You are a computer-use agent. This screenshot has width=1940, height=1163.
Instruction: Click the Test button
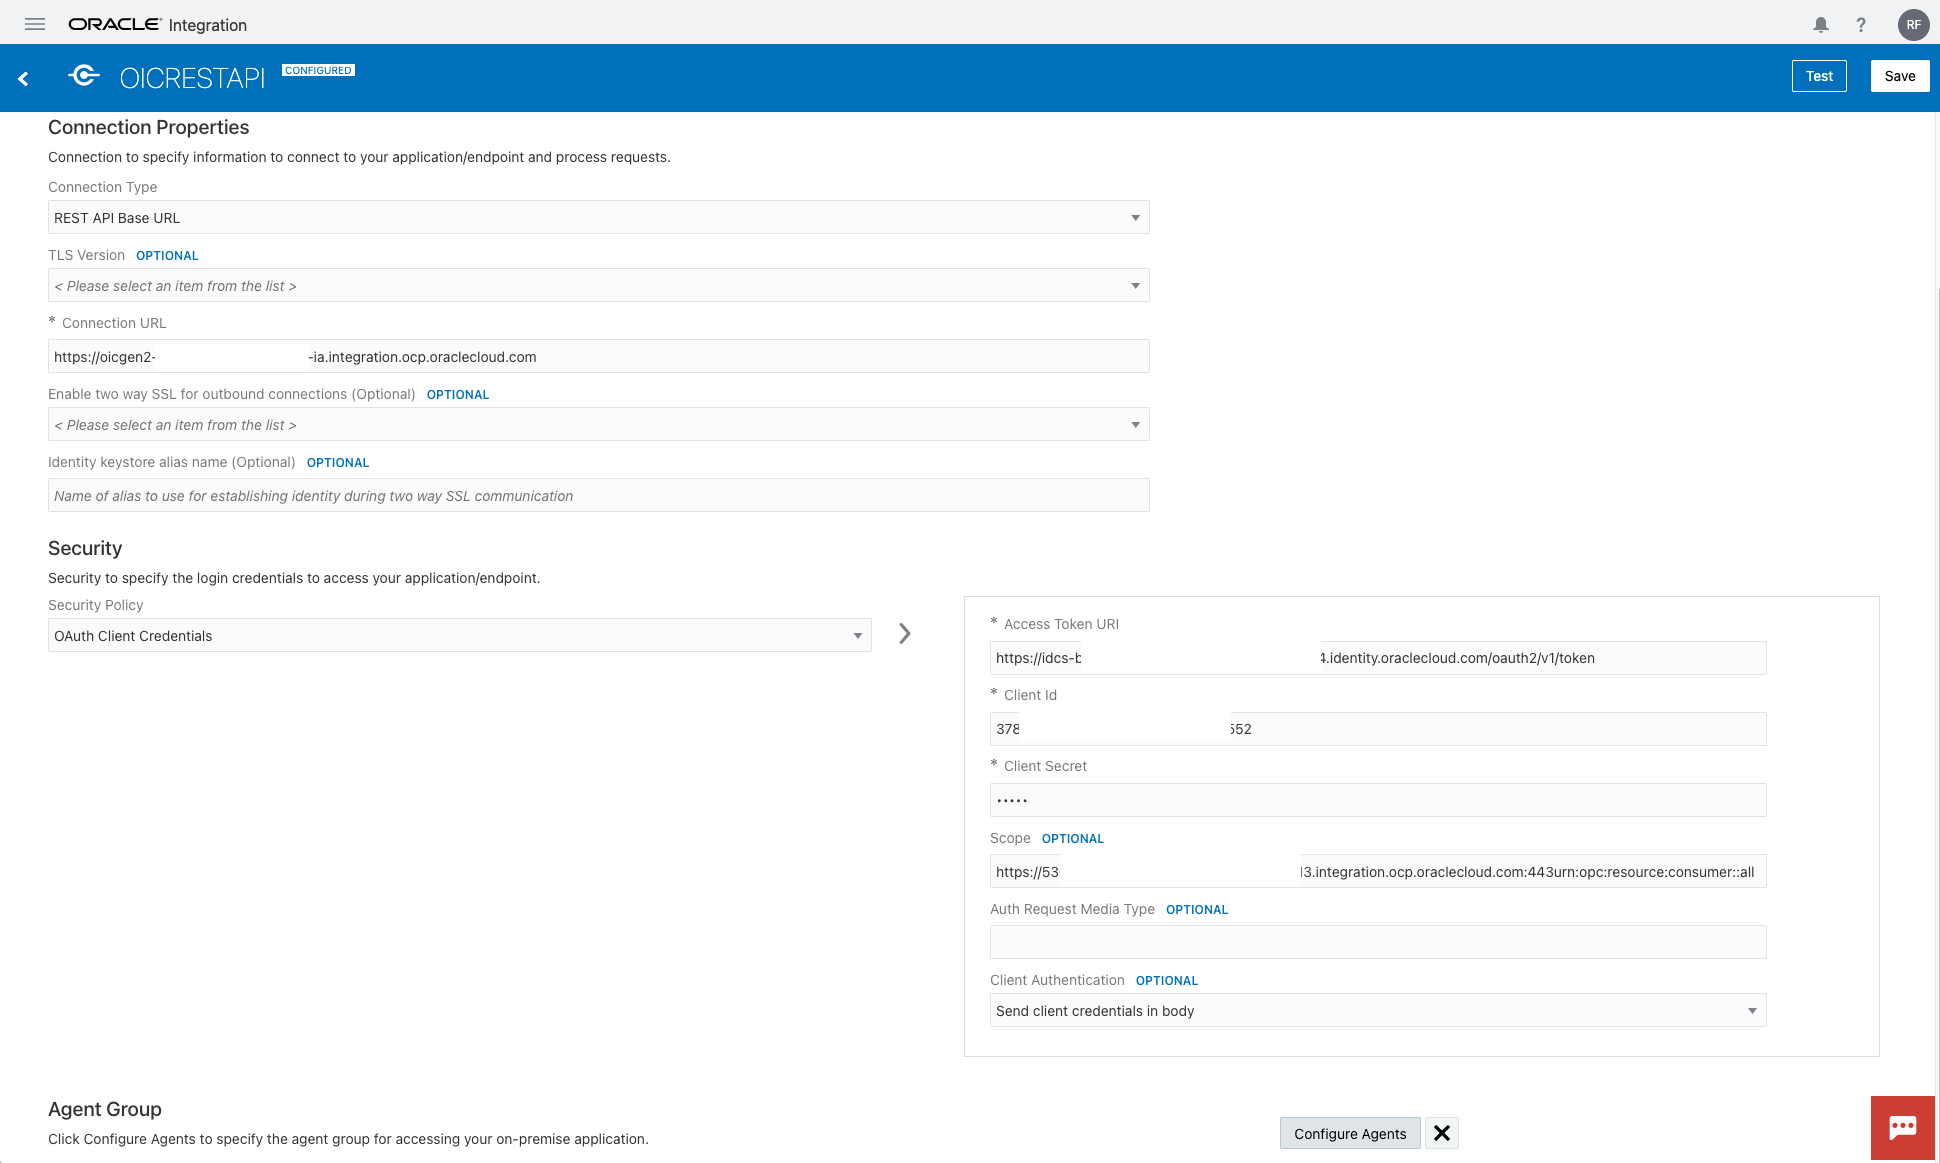pos(1818,75)
